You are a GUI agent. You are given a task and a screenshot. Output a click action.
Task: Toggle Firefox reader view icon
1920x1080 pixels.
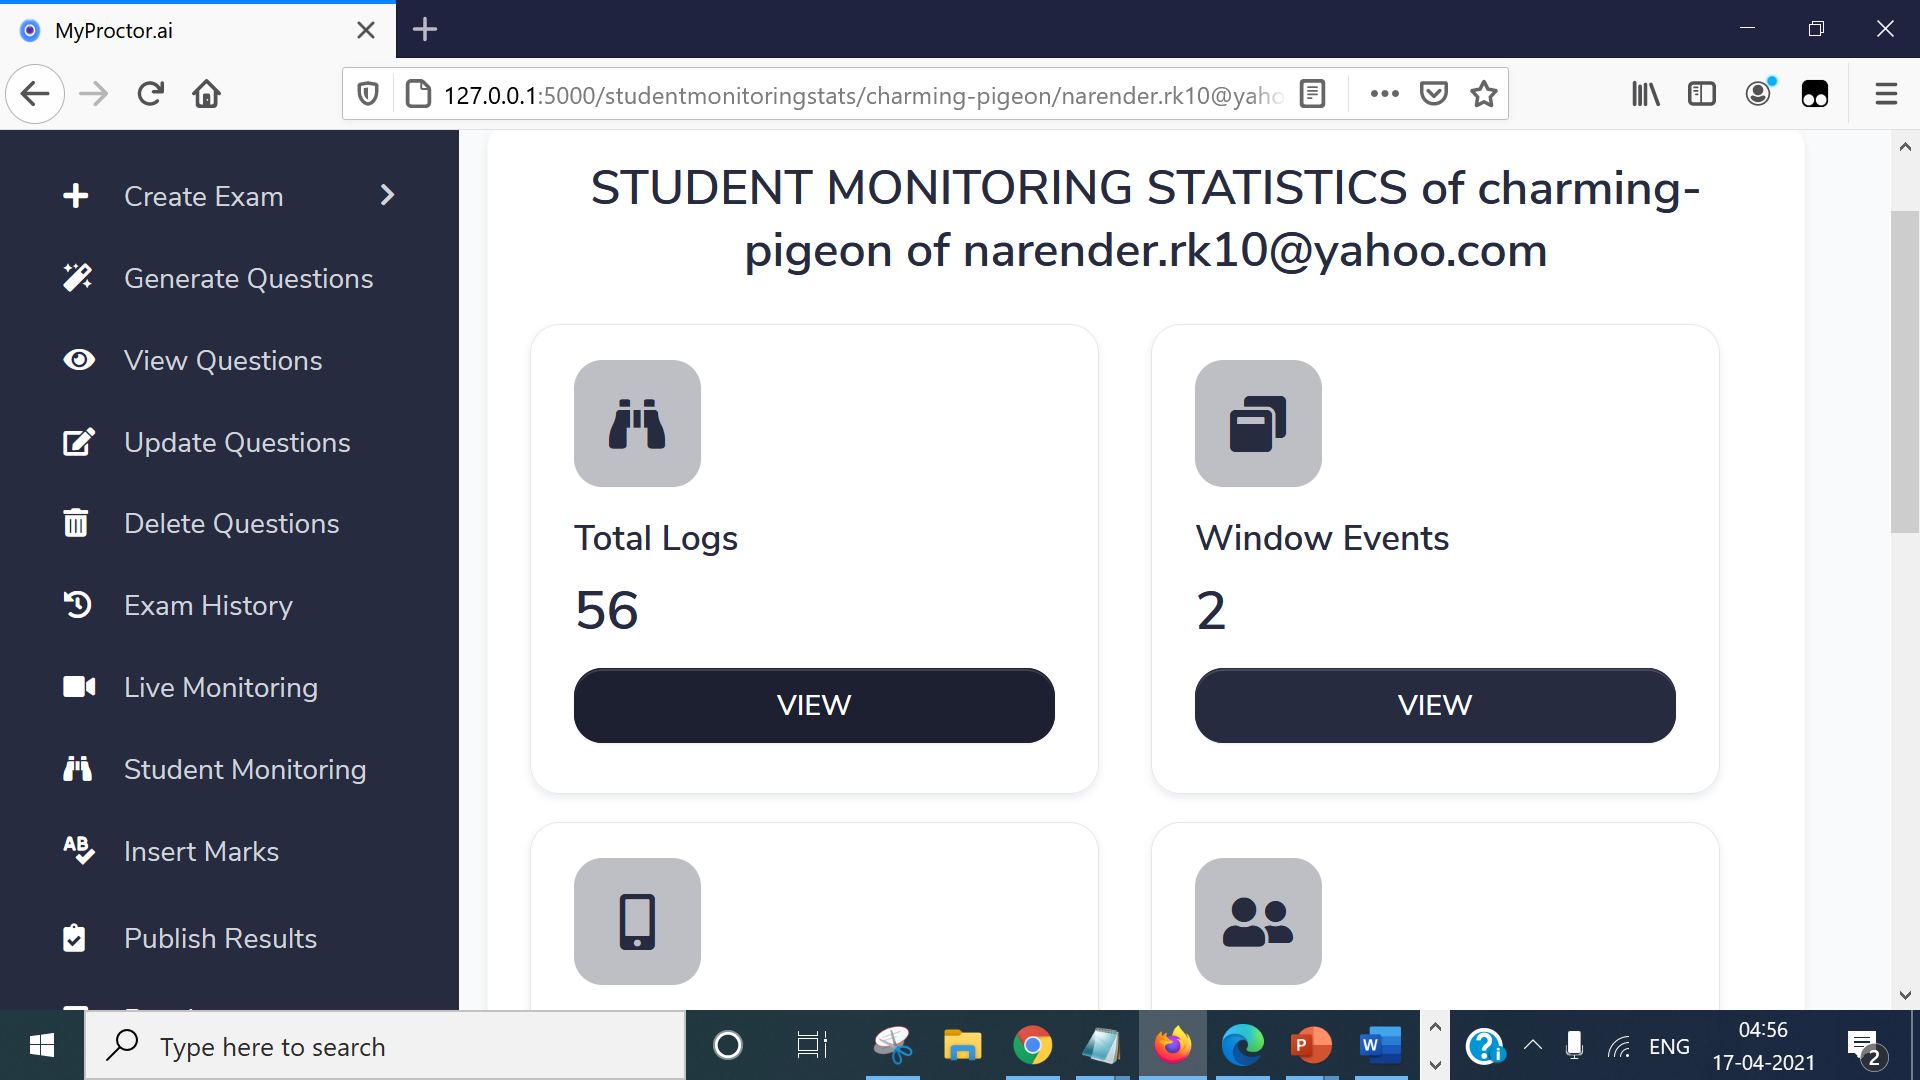[1312, 94]
